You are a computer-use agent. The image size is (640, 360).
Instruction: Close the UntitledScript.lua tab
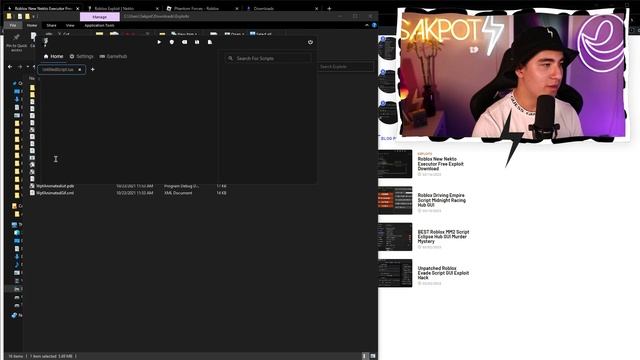80,70
